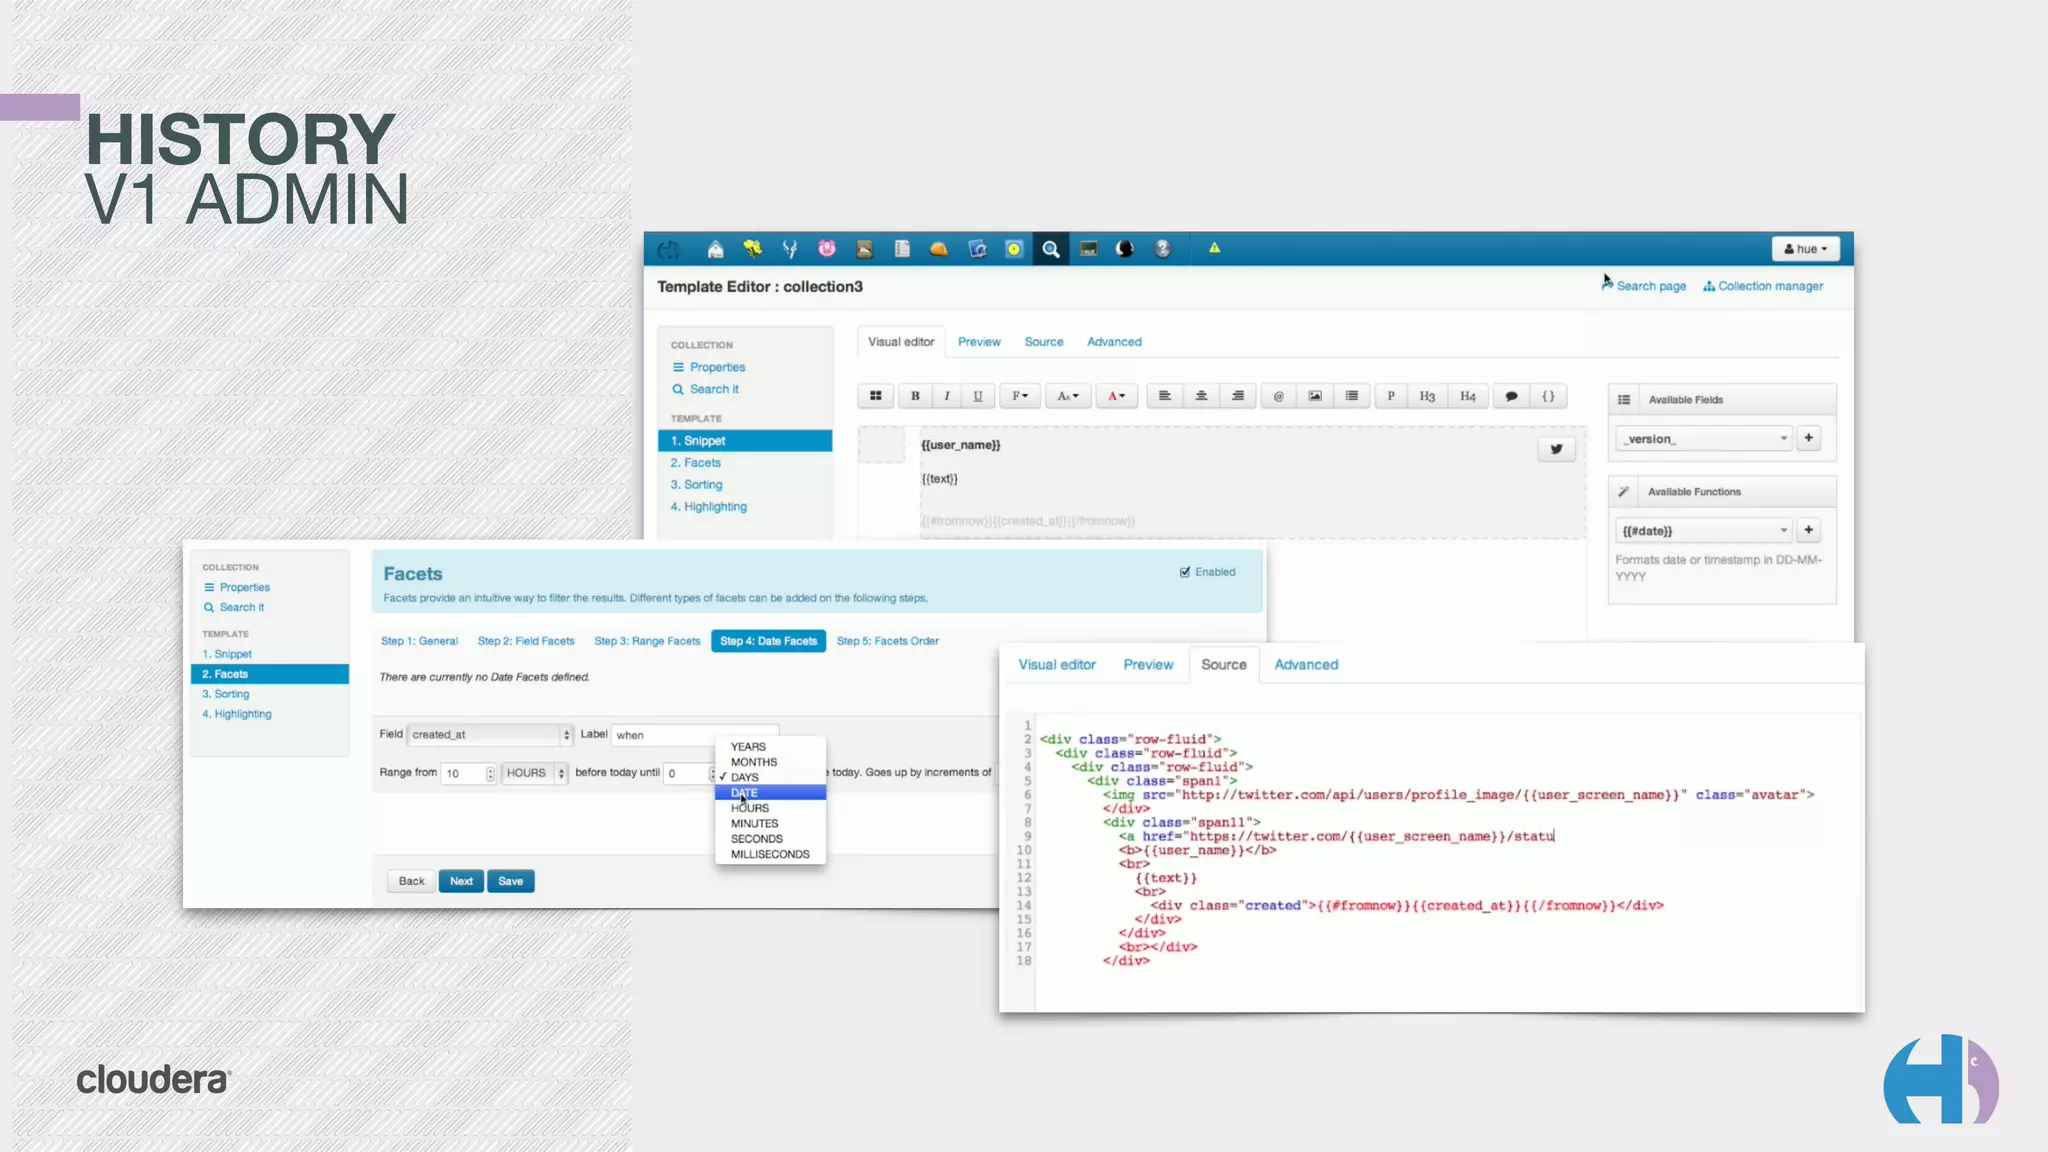The height and width of the screenshot is (1152, 2048).
Task: Click the help question mark icon
Action: coord(1162,249)
